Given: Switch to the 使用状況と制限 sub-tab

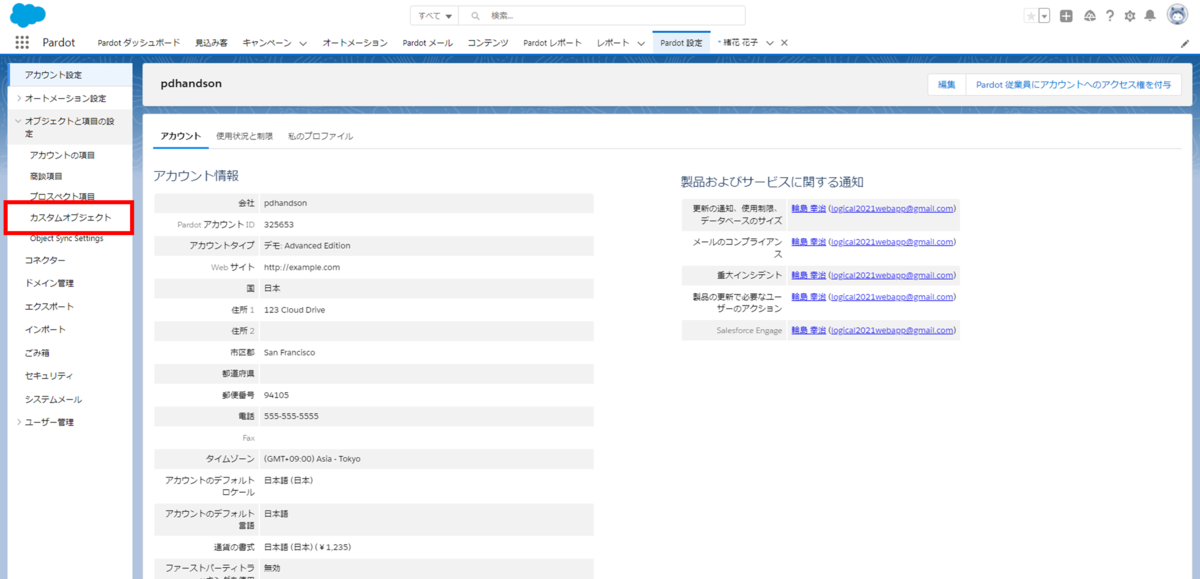Looking at the screenshot, I should point(244,136).
